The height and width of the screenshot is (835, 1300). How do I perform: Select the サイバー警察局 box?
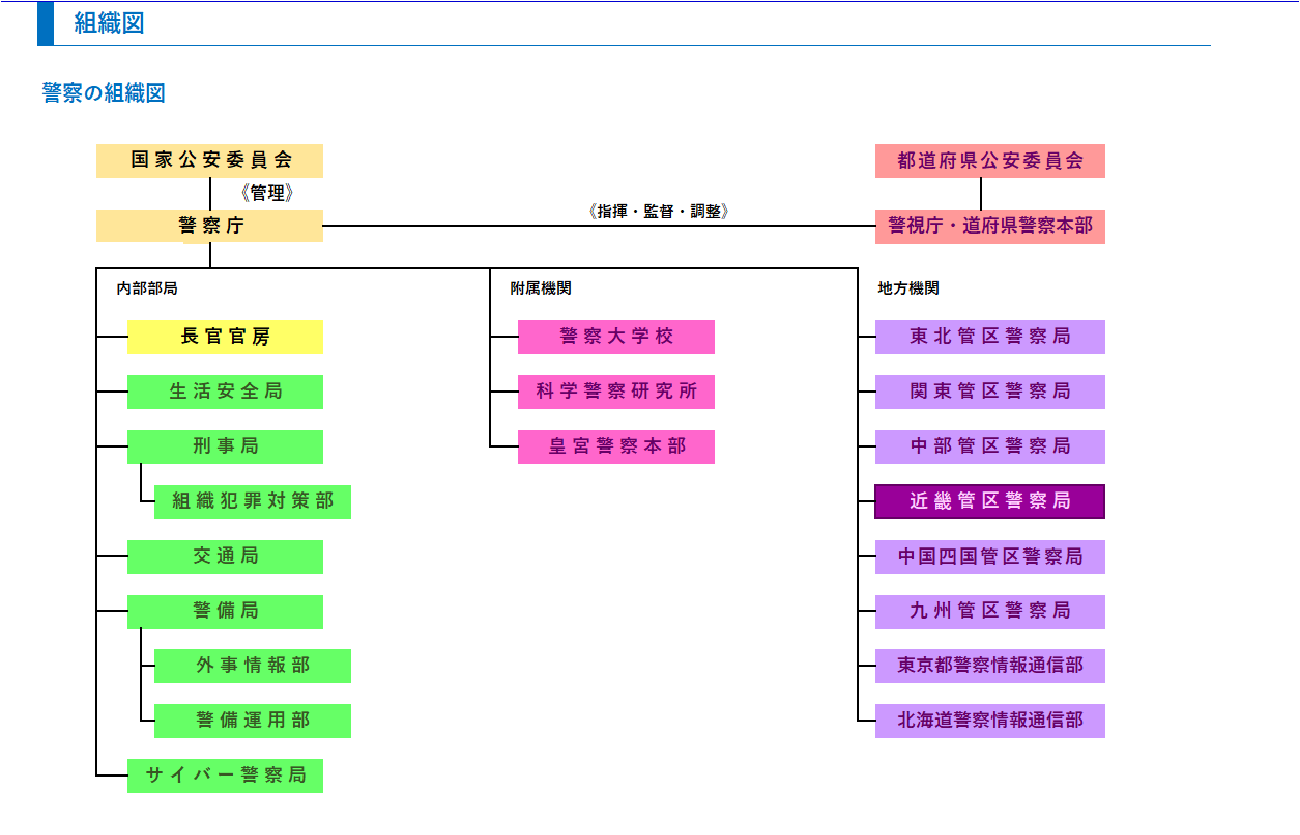[x=225, y=776]
